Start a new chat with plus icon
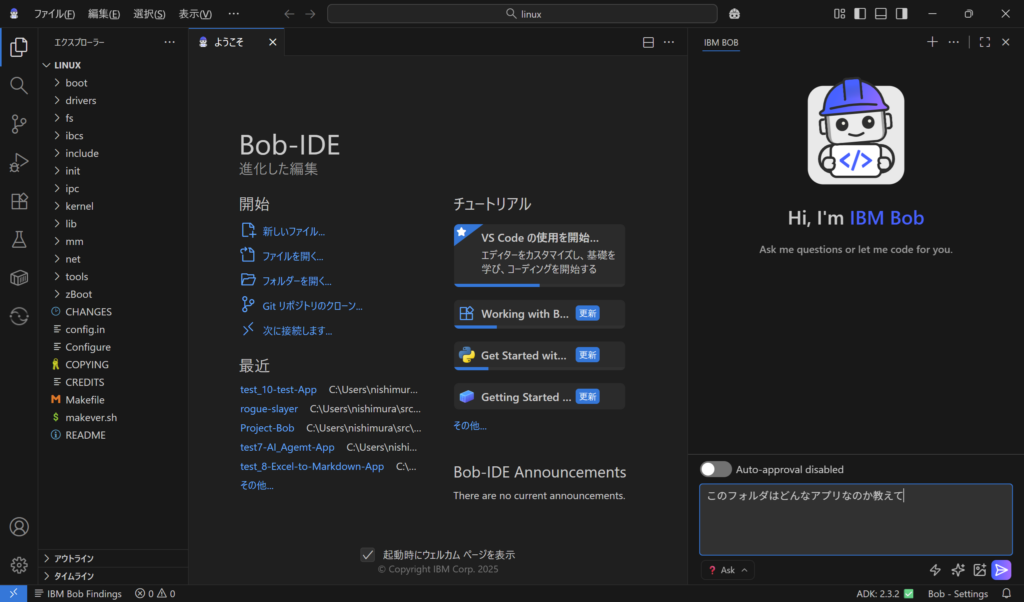Viewport: 1024px width, 602px height. 932,42
